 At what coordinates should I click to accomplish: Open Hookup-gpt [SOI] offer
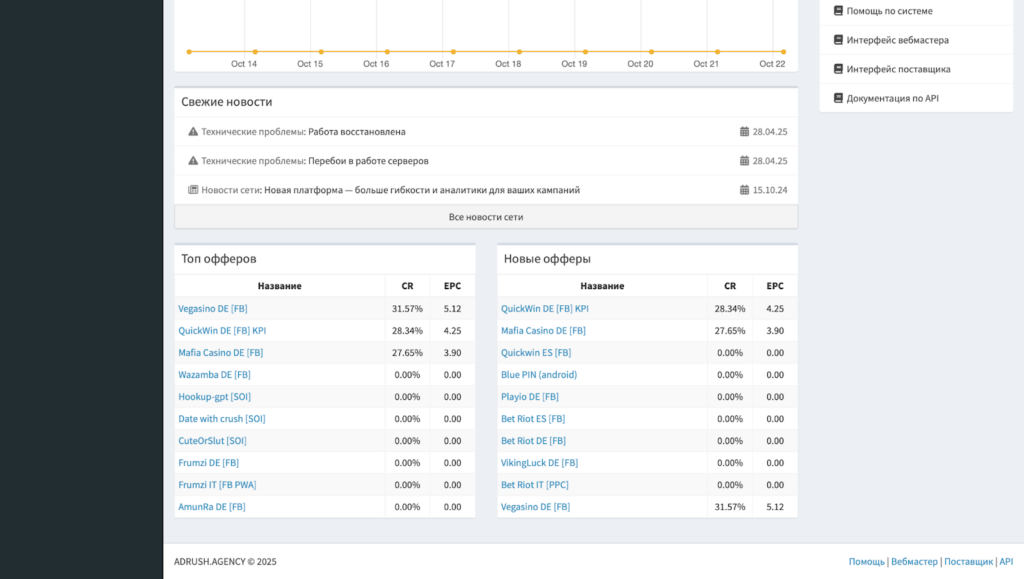[214, 396]
